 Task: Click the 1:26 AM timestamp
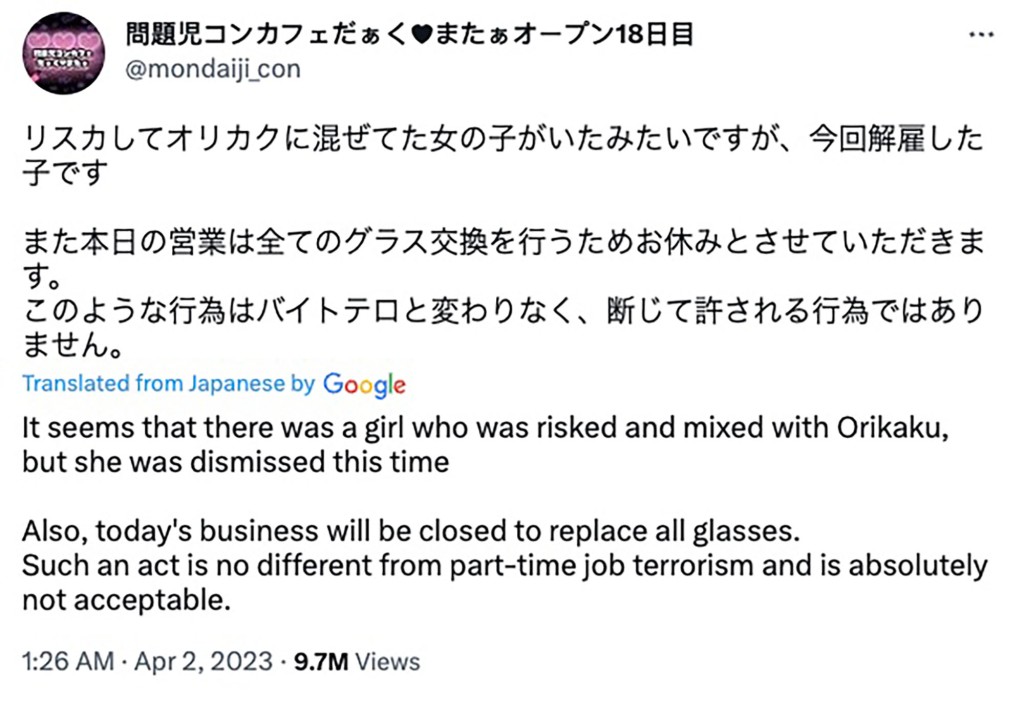[x=64, y=661]
